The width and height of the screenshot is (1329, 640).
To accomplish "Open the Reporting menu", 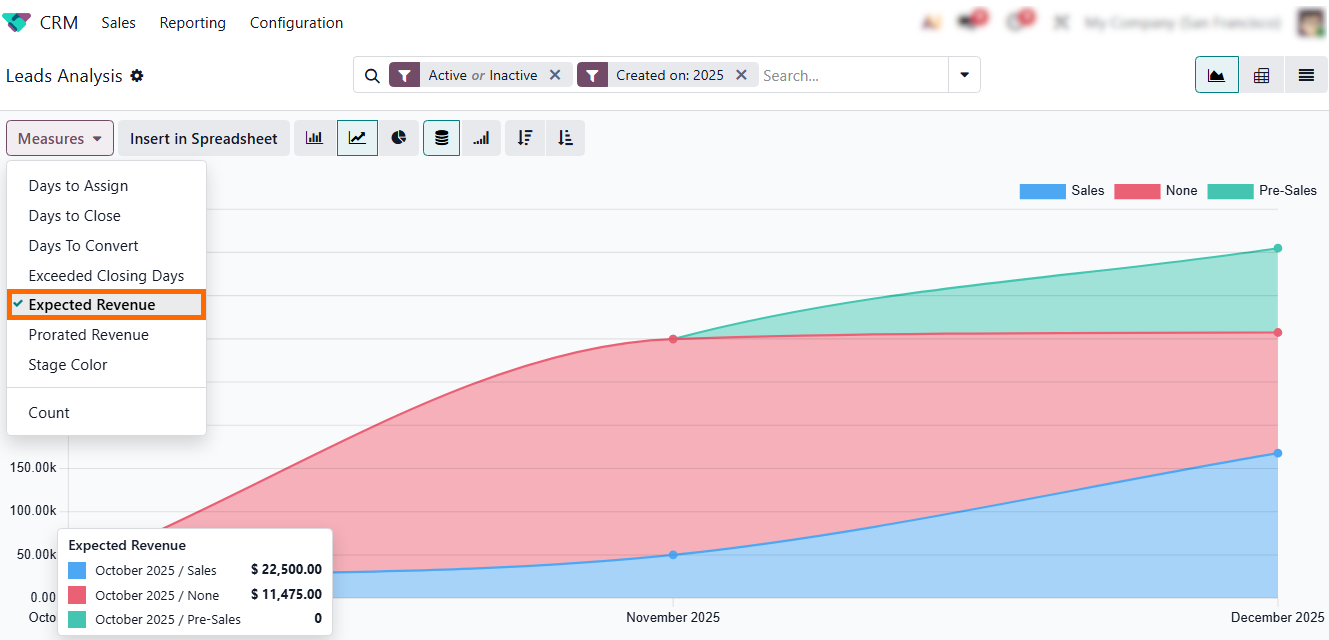I will pyautogui.click(x=192, y=23).
